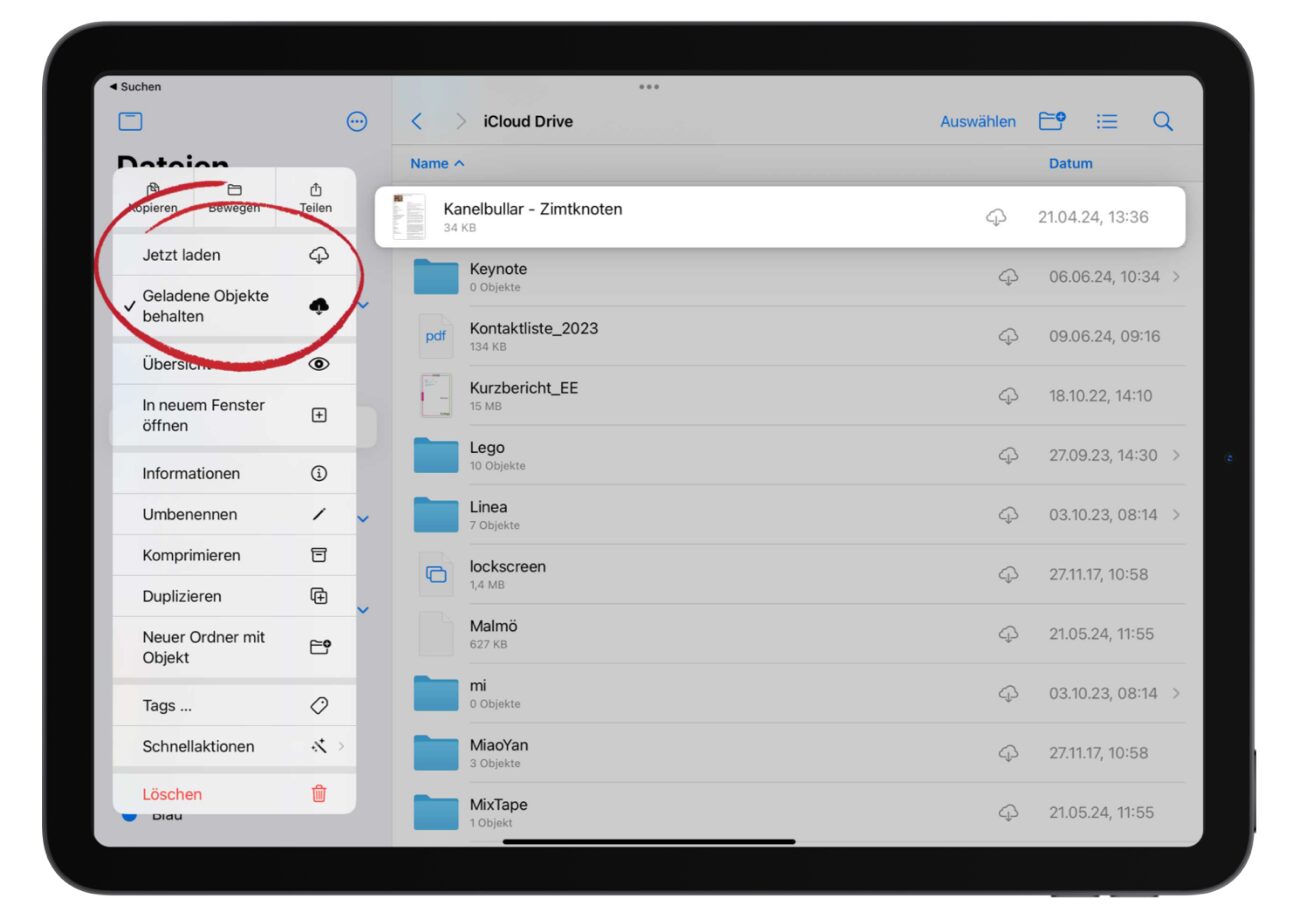Open the Keynote folder
The height and width of the screenshot is (924, 1298).
click(x=436, y=277)
